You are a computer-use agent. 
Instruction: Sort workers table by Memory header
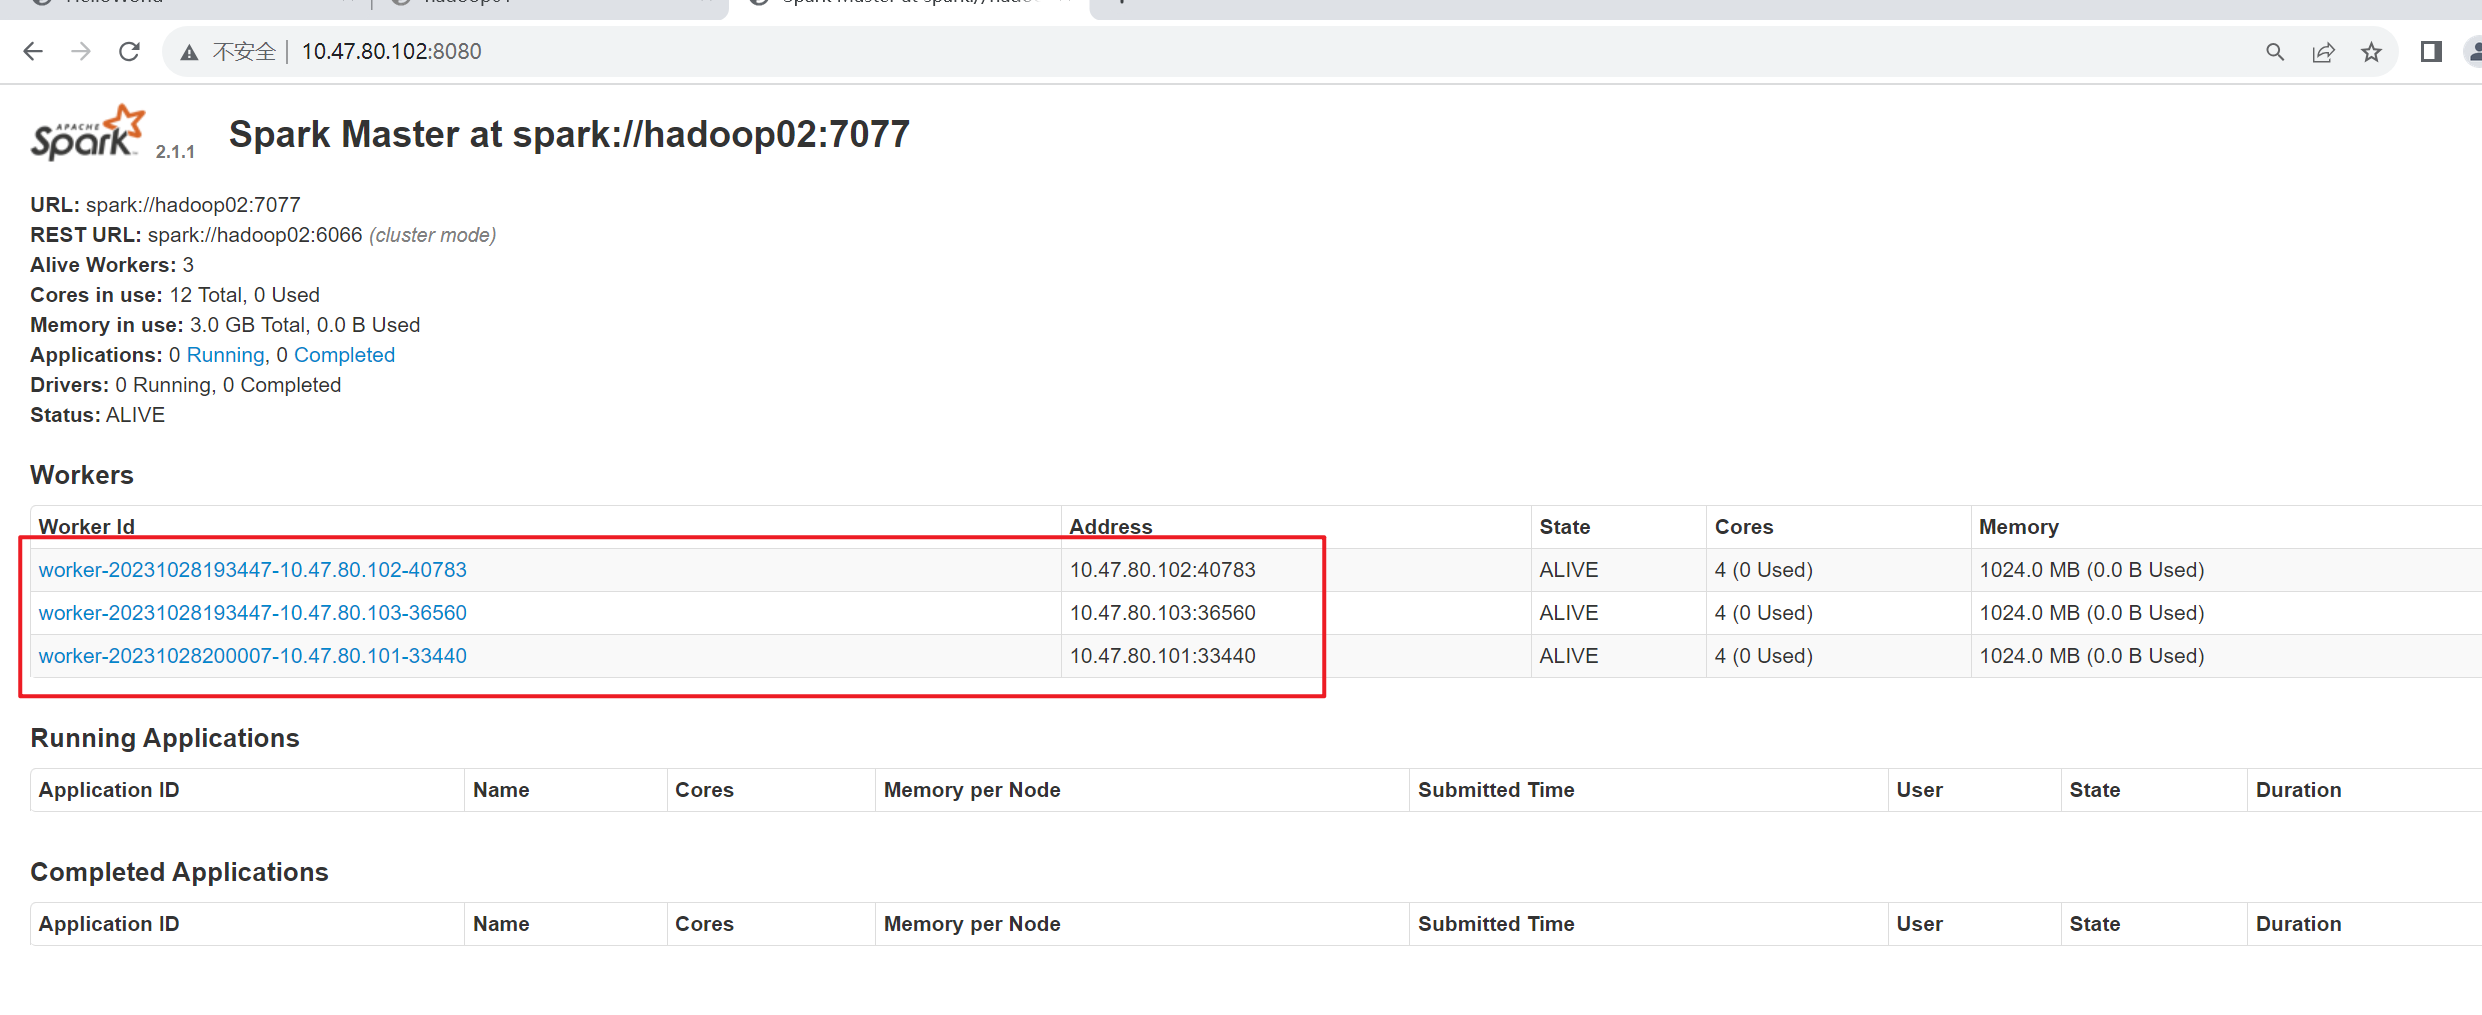tap(2018, 527)
